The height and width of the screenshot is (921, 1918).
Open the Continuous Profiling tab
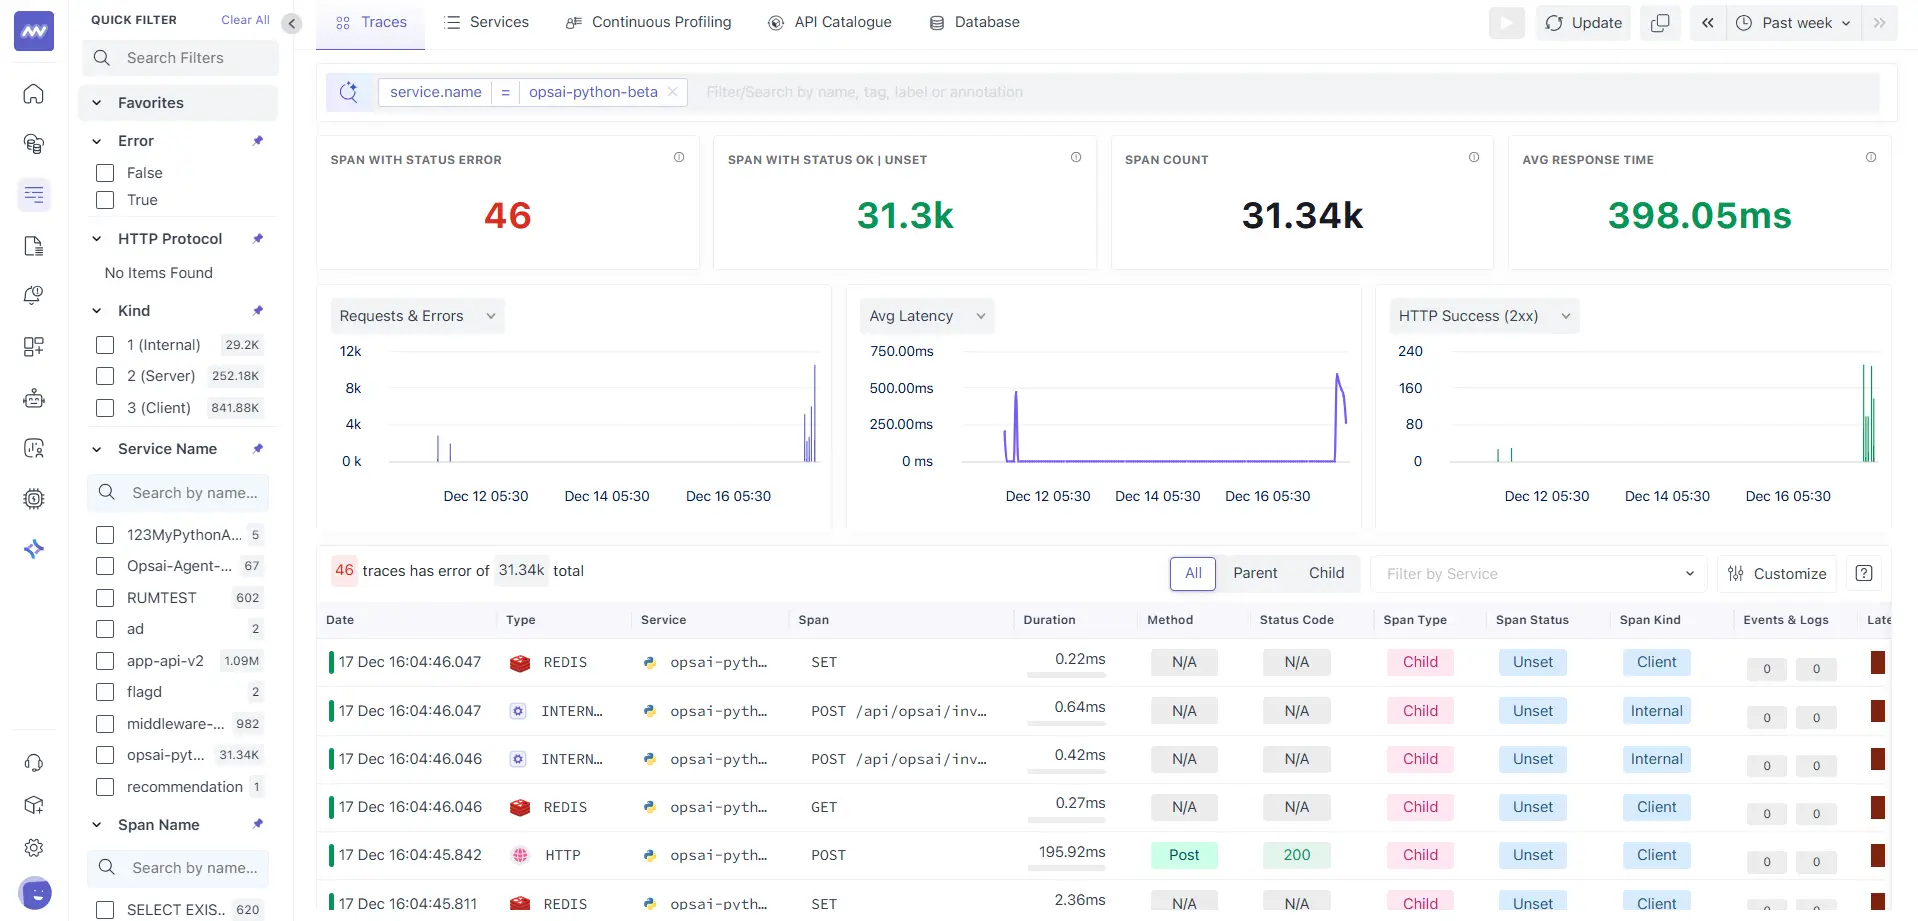pyautogui.click(x=648, y=22)
